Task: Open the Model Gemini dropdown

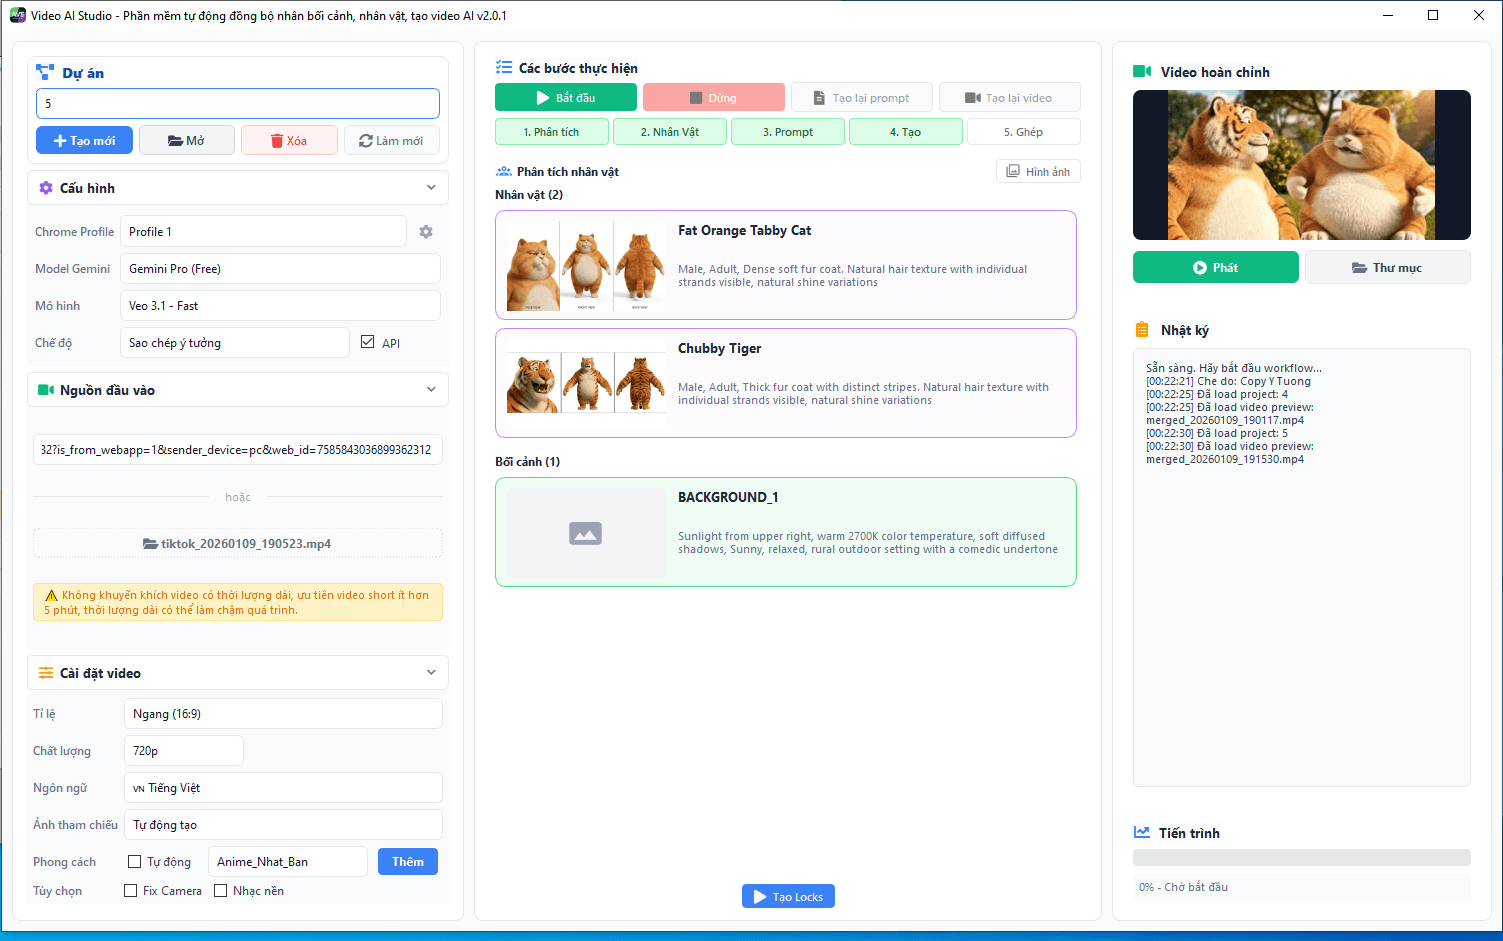Action: [280, 269]
